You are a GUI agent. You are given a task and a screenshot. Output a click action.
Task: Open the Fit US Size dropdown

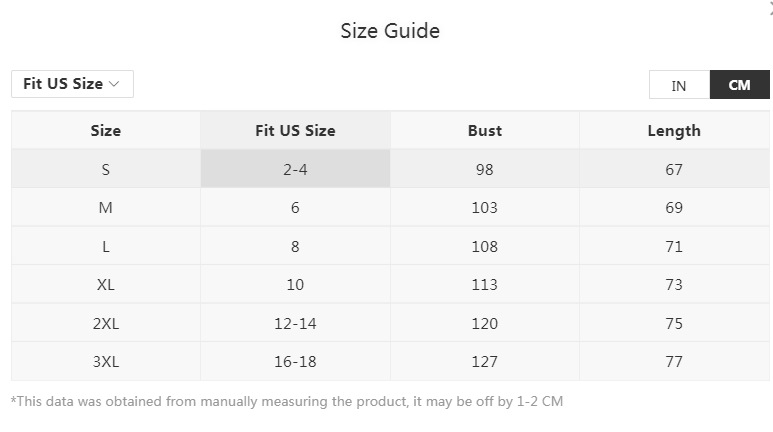pyautogui.click(x=72, y=84)
